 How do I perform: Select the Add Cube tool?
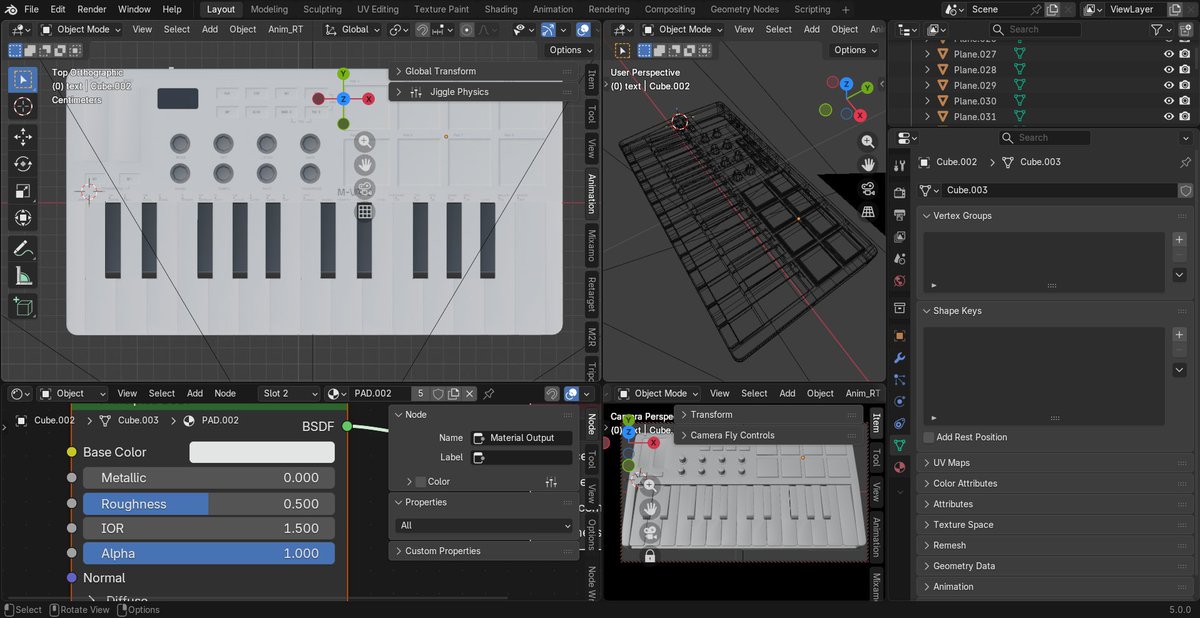pyautogui.click(x=23, y=307)
